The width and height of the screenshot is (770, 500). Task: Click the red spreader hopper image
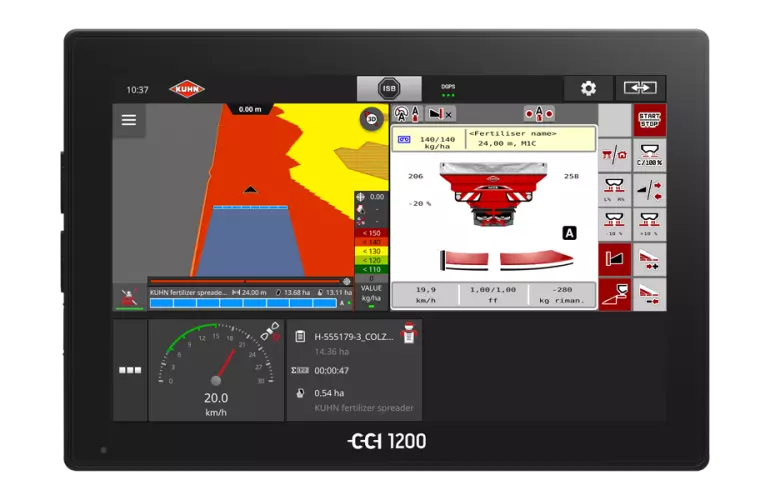coord(493,194)
